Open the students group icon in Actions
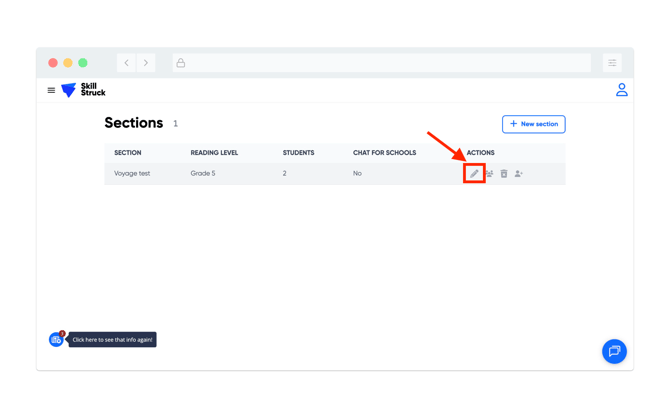The width and height of the screenshot is (670, 418). coord(489,174)
